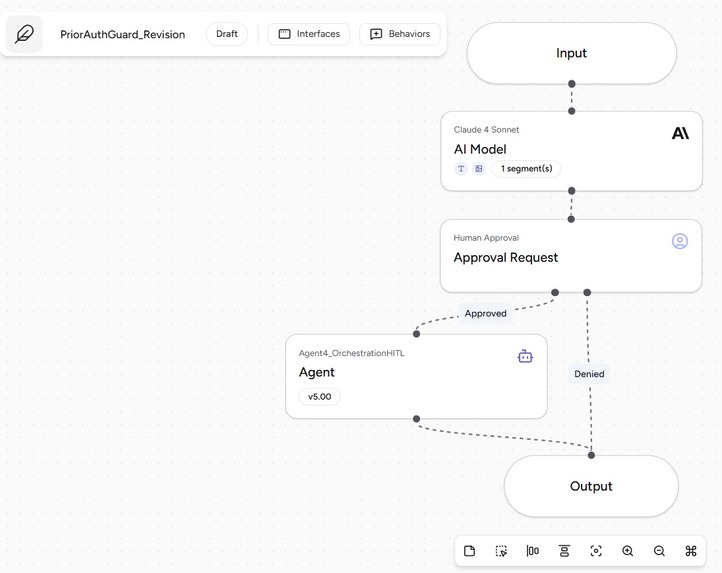Click the Approved edge label
The width and height of the screenshot is (722, 573).
coord(485,314)
